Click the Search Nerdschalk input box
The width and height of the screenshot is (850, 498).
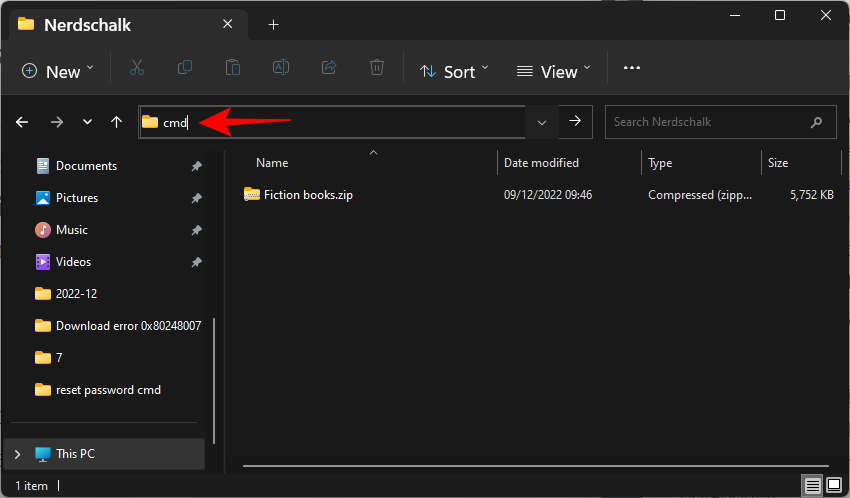click(x=710, y=122)
